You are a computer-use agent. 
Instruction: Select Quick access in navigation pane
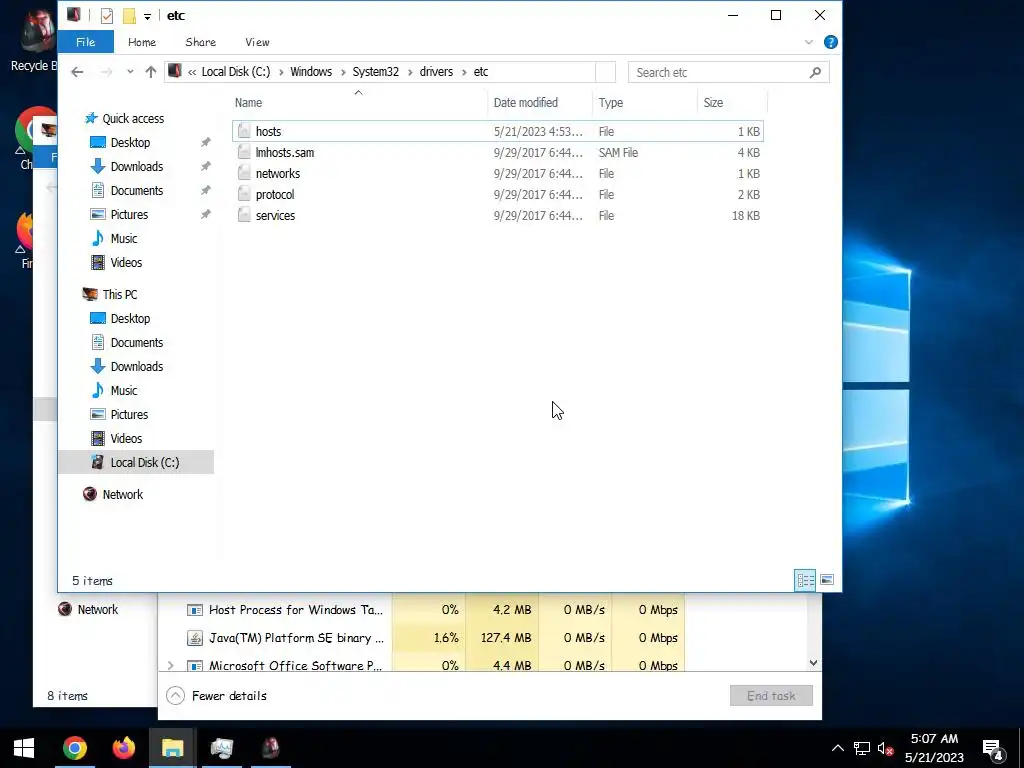pos(133,118)
